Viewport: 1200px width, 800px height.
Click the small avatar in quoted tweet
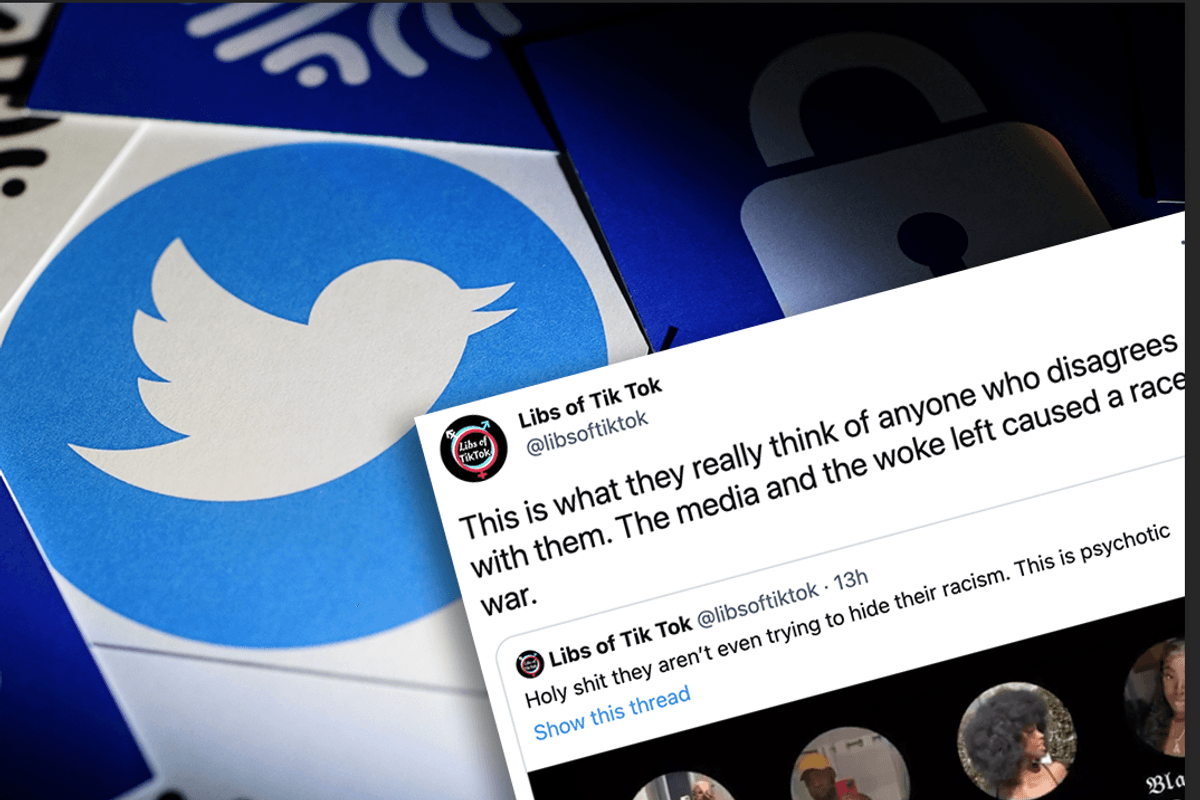(x=529, y=663)
